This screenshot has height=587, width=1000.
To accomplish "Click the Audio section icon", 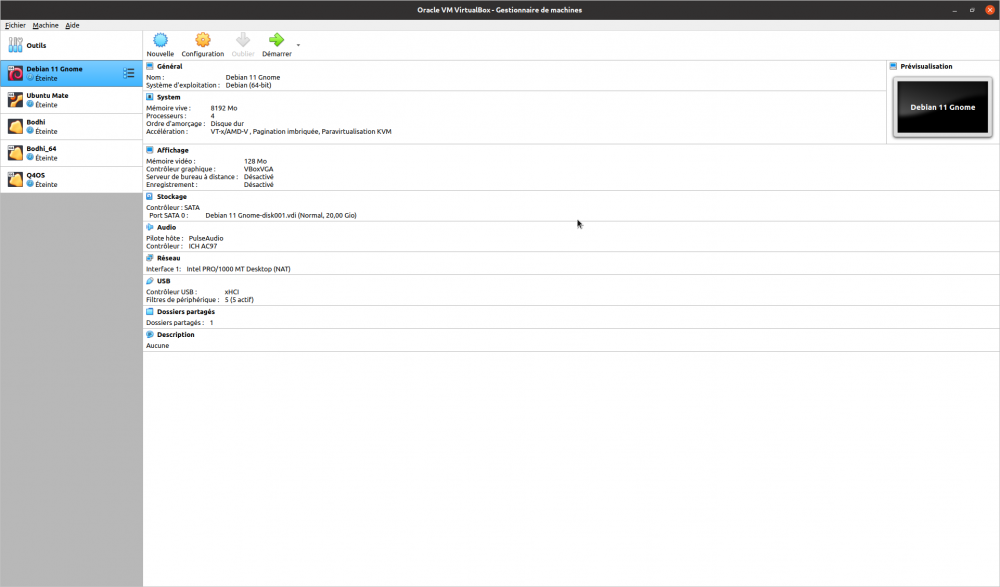I will pyautogui.click(x=150, y=227).
